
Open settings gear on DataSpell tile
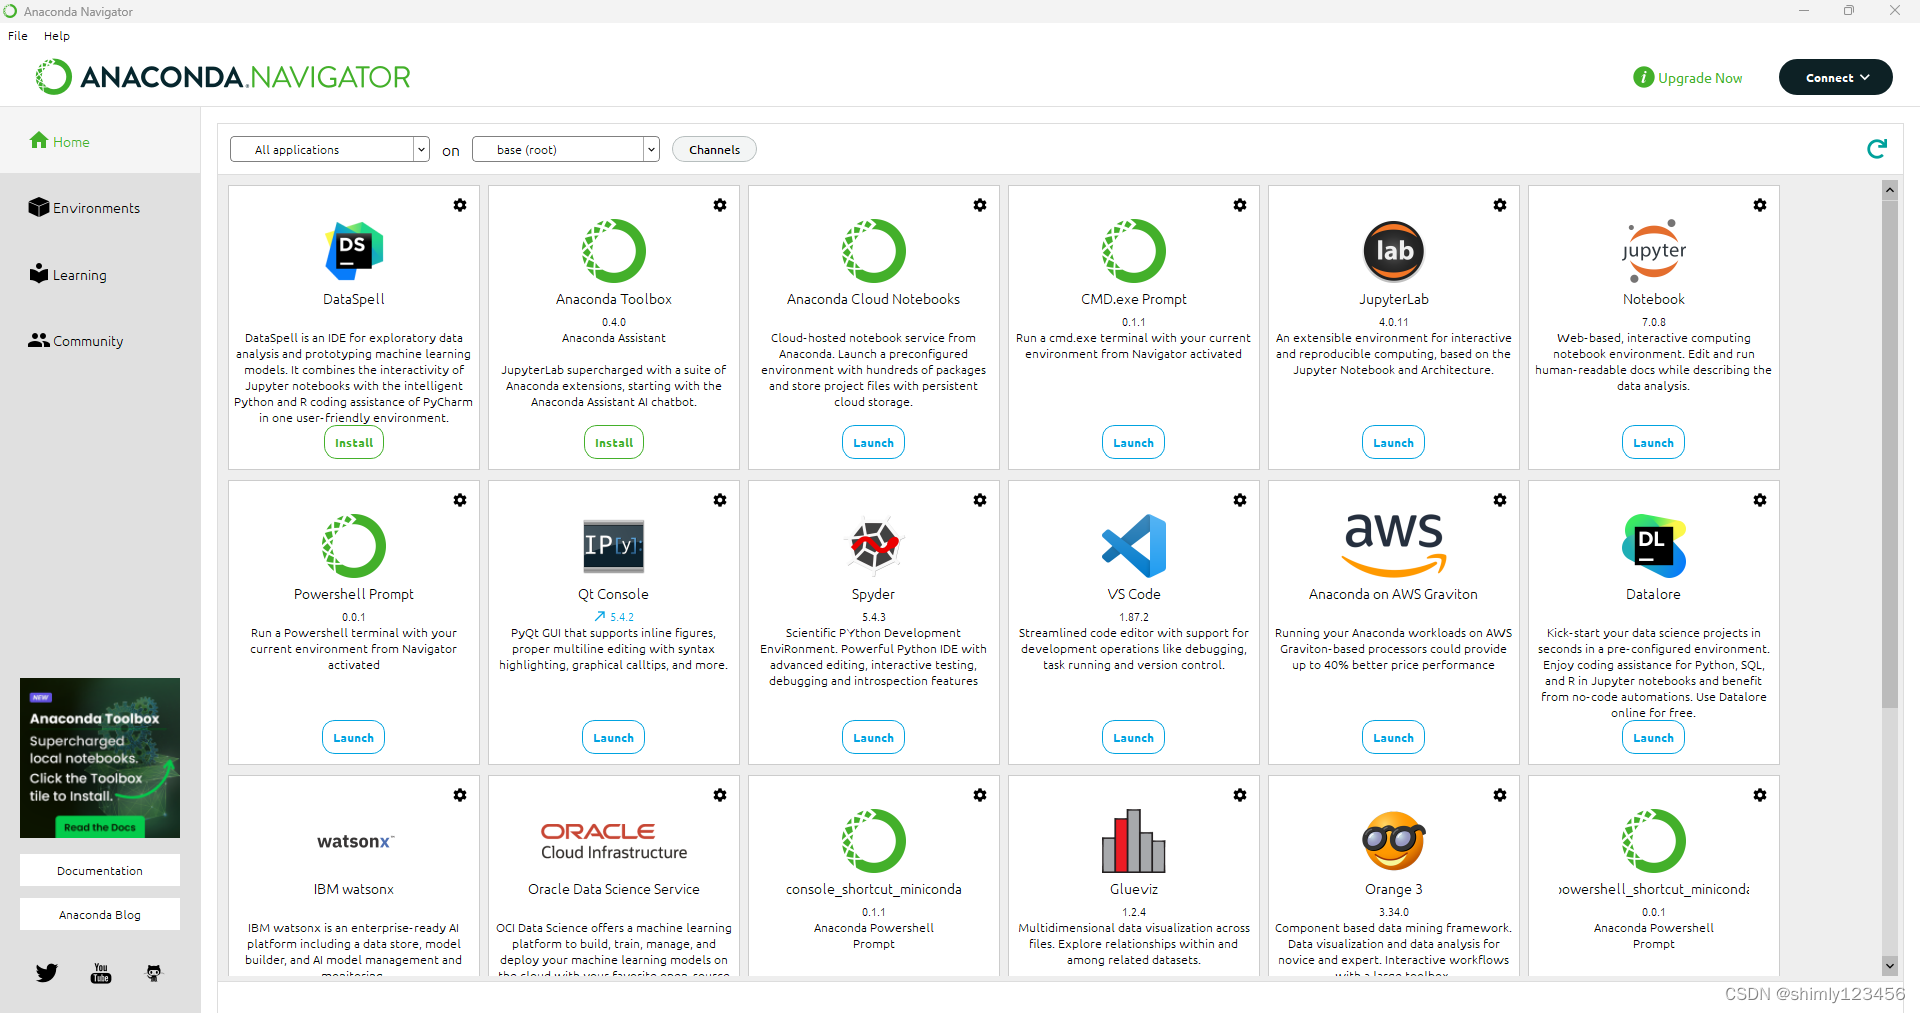pos(460,205)
